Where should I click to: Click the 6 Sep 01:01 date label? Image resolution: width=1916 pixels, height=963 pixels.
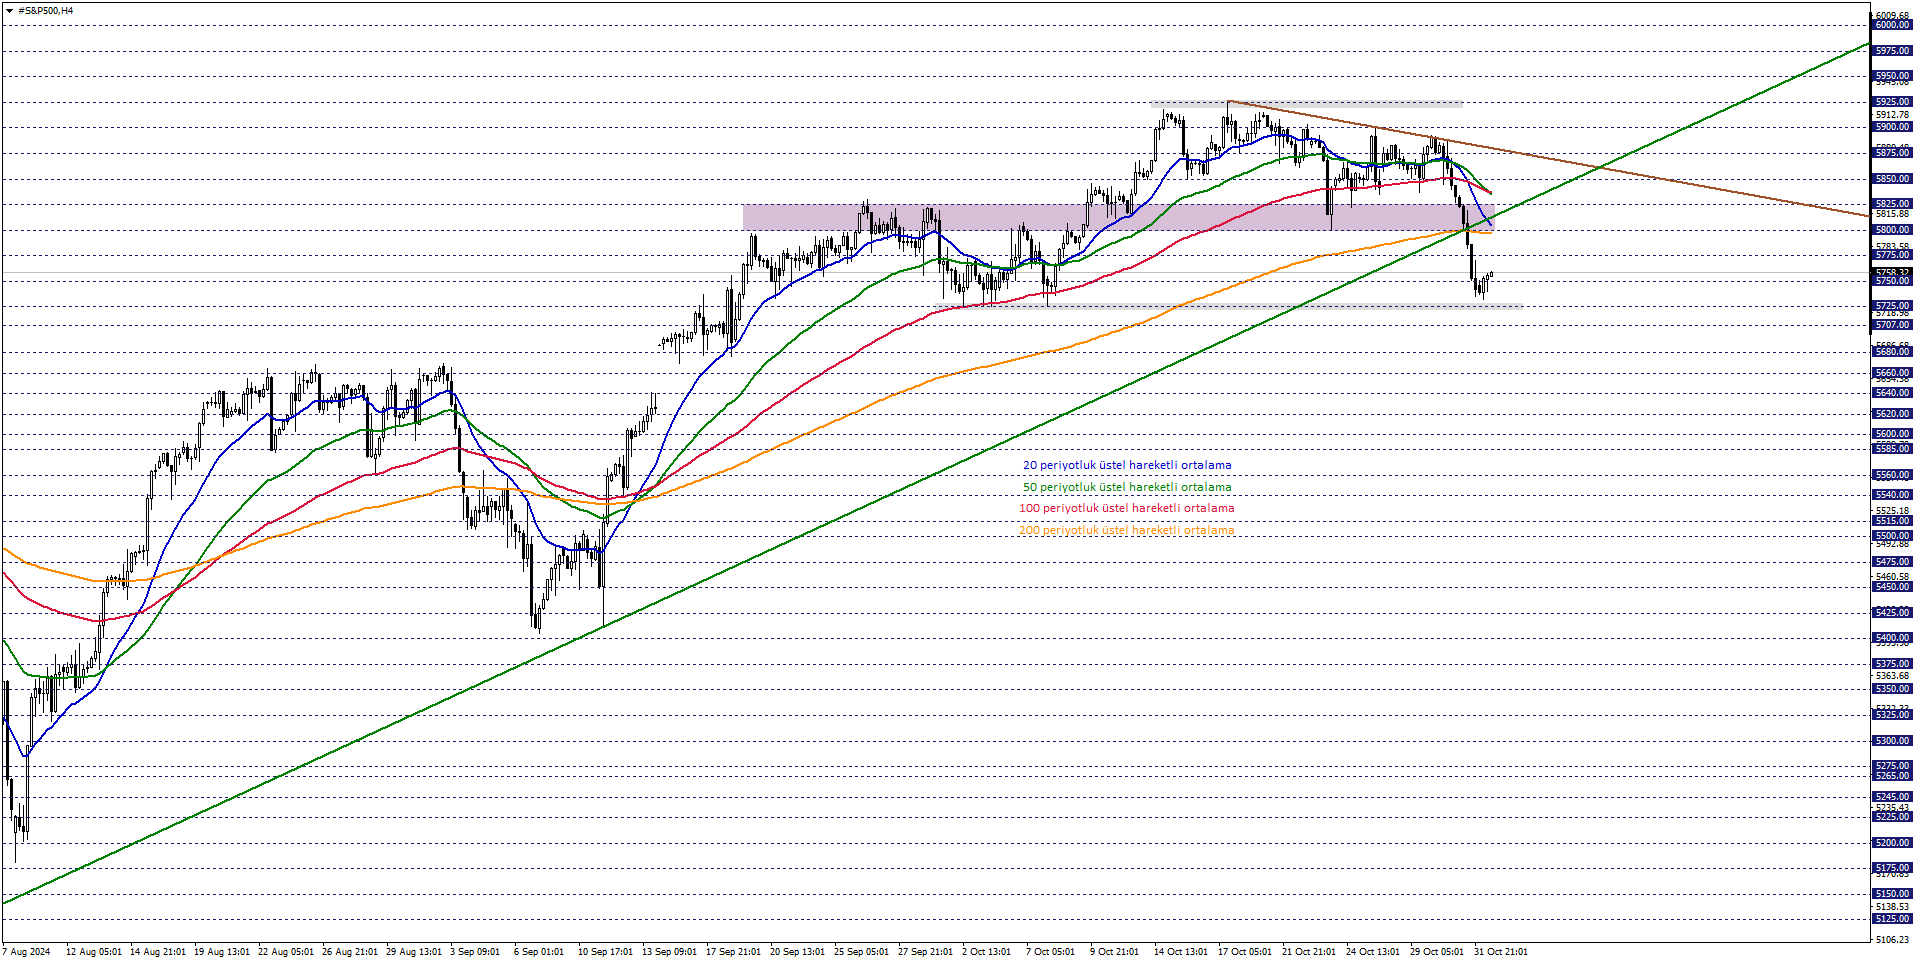point(539,952)
